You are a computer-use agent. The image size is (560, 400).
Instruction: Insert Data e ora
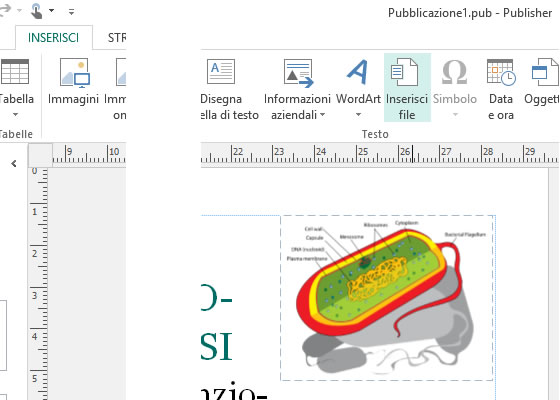pos(501,89)
